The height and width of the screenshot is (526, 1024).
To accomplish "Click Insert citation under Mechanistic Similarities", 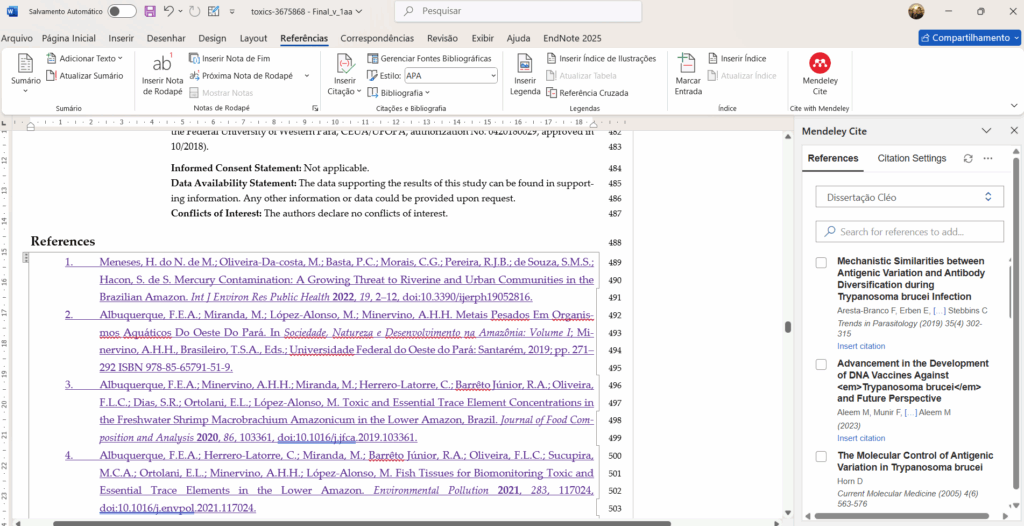I will point(861,346).
